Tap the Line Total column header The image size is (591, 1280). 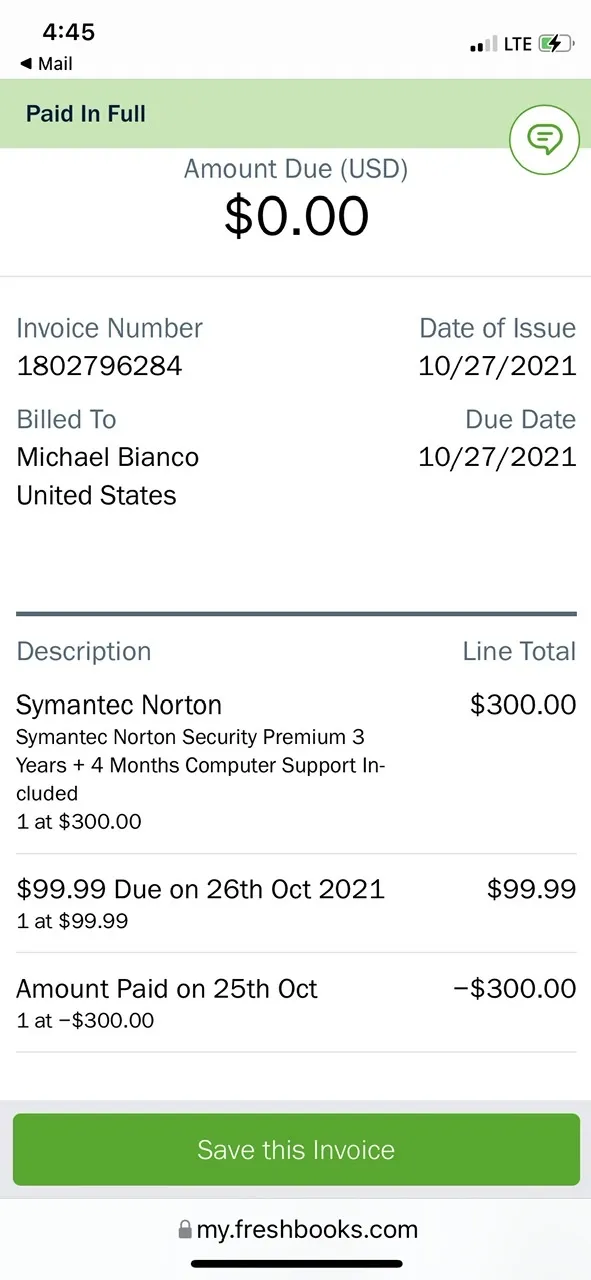click(519, 652)
